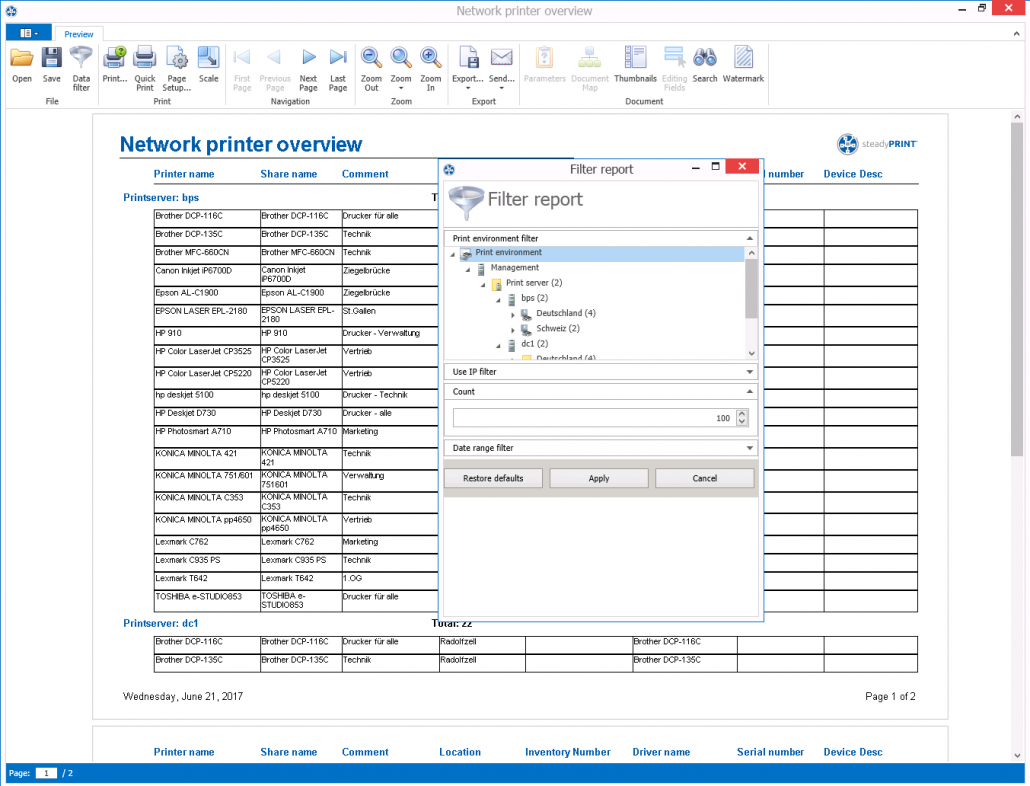Open Export... options
The image size is (1030, 786).
(468, 68)
